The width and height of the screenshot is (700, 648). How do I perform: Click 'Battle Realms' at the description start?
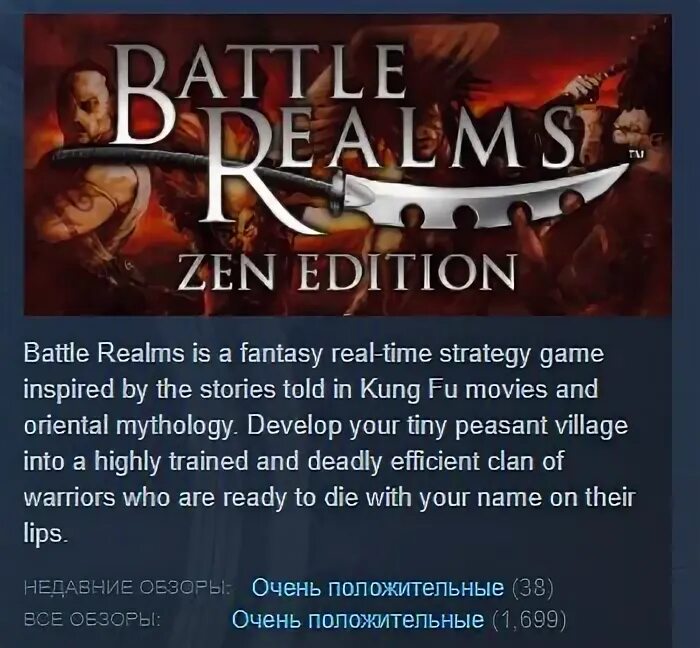click(104, 354)
